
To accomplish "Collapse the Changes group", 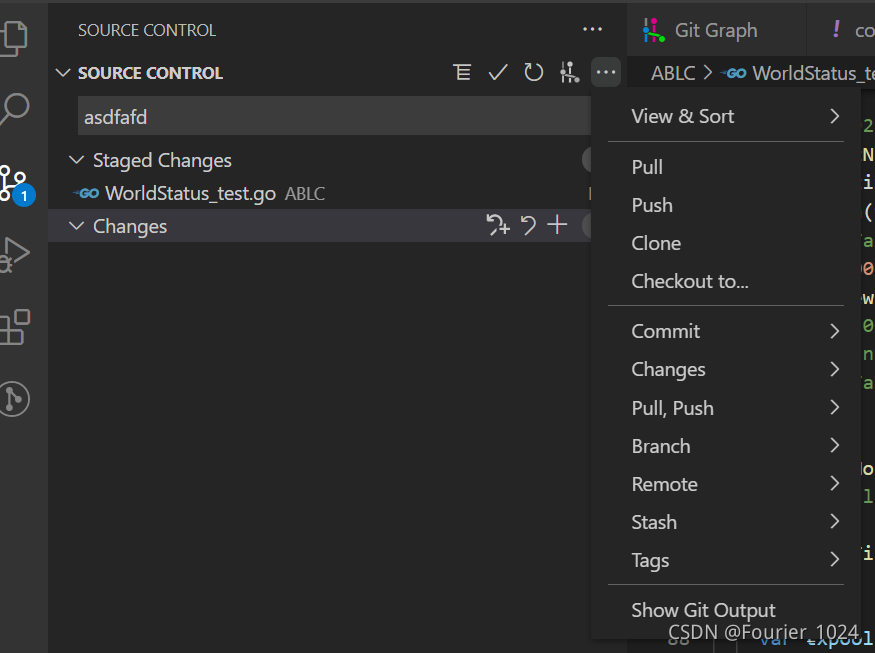I will (76, 226).
